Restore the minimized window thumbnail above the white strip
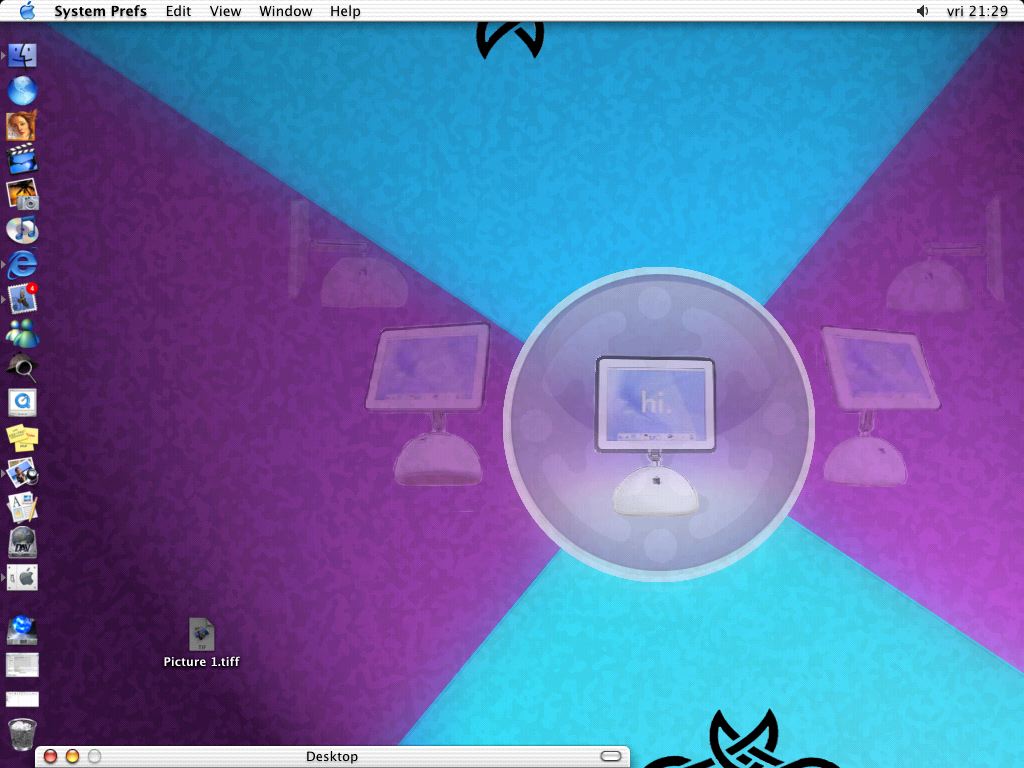Image resolution: width=1024 pixels, height=768 pixels. [22, 665]
